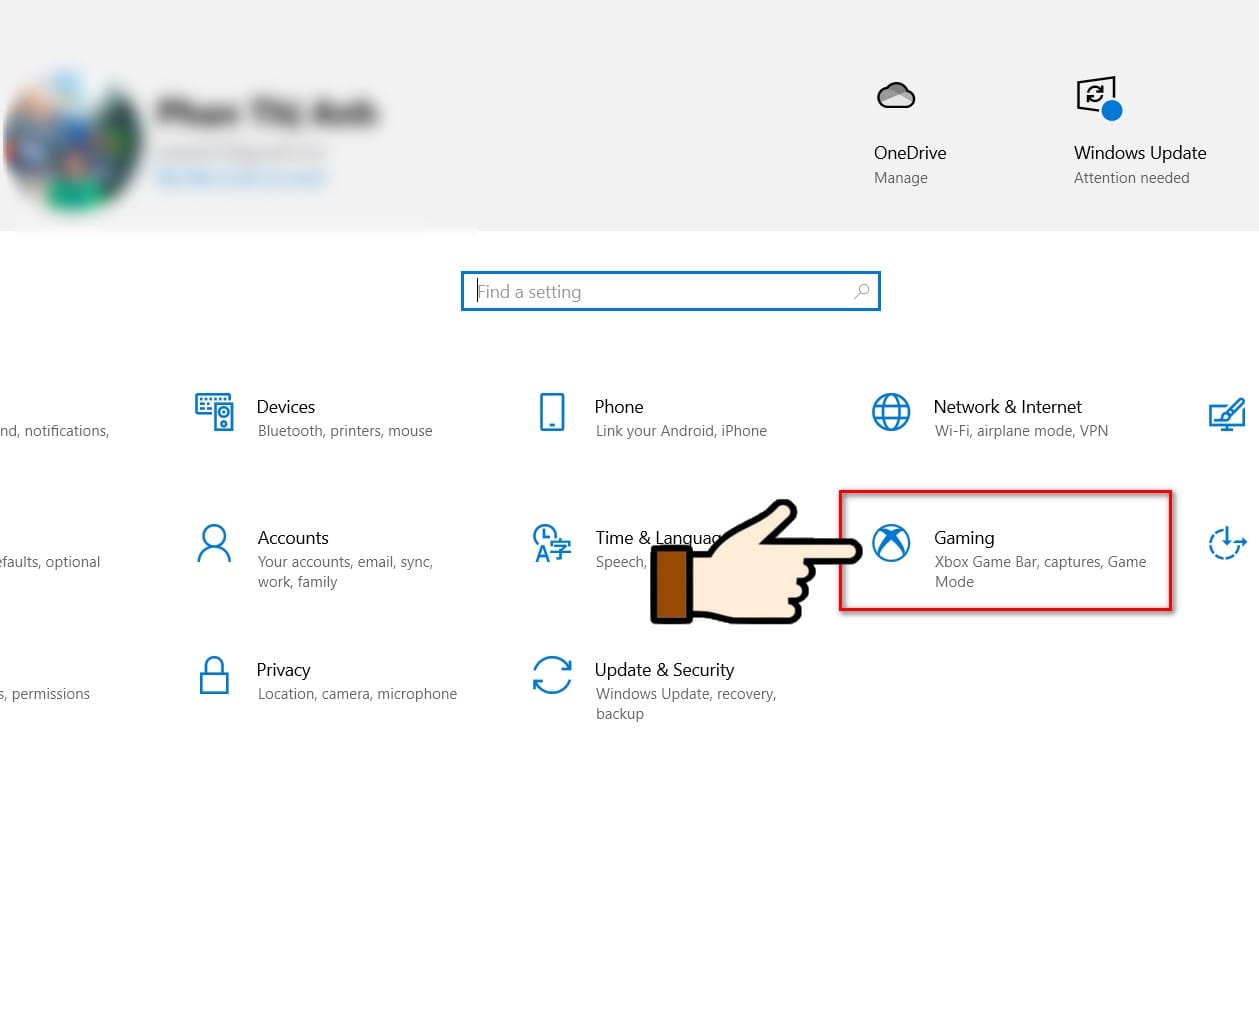Image resolution: width=1259 pixels, height=1016 pixels.
Task: Open the Update & Security title
Action: click(x=664, y=670)
